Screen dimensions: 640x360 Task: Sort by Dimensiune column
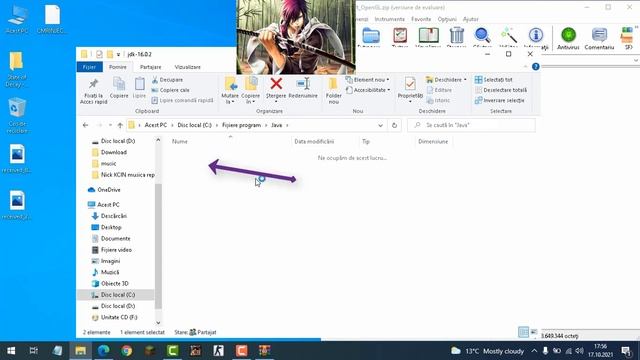433,142
